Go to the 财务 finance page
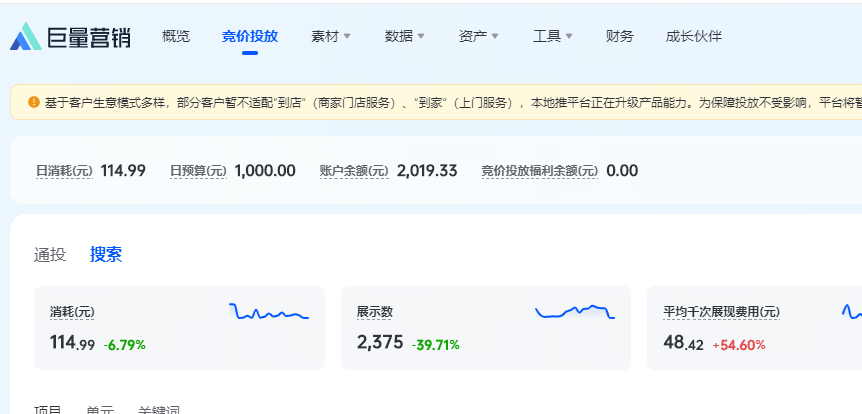This screenshot has height=414, width=862. [x=620, y=36]
